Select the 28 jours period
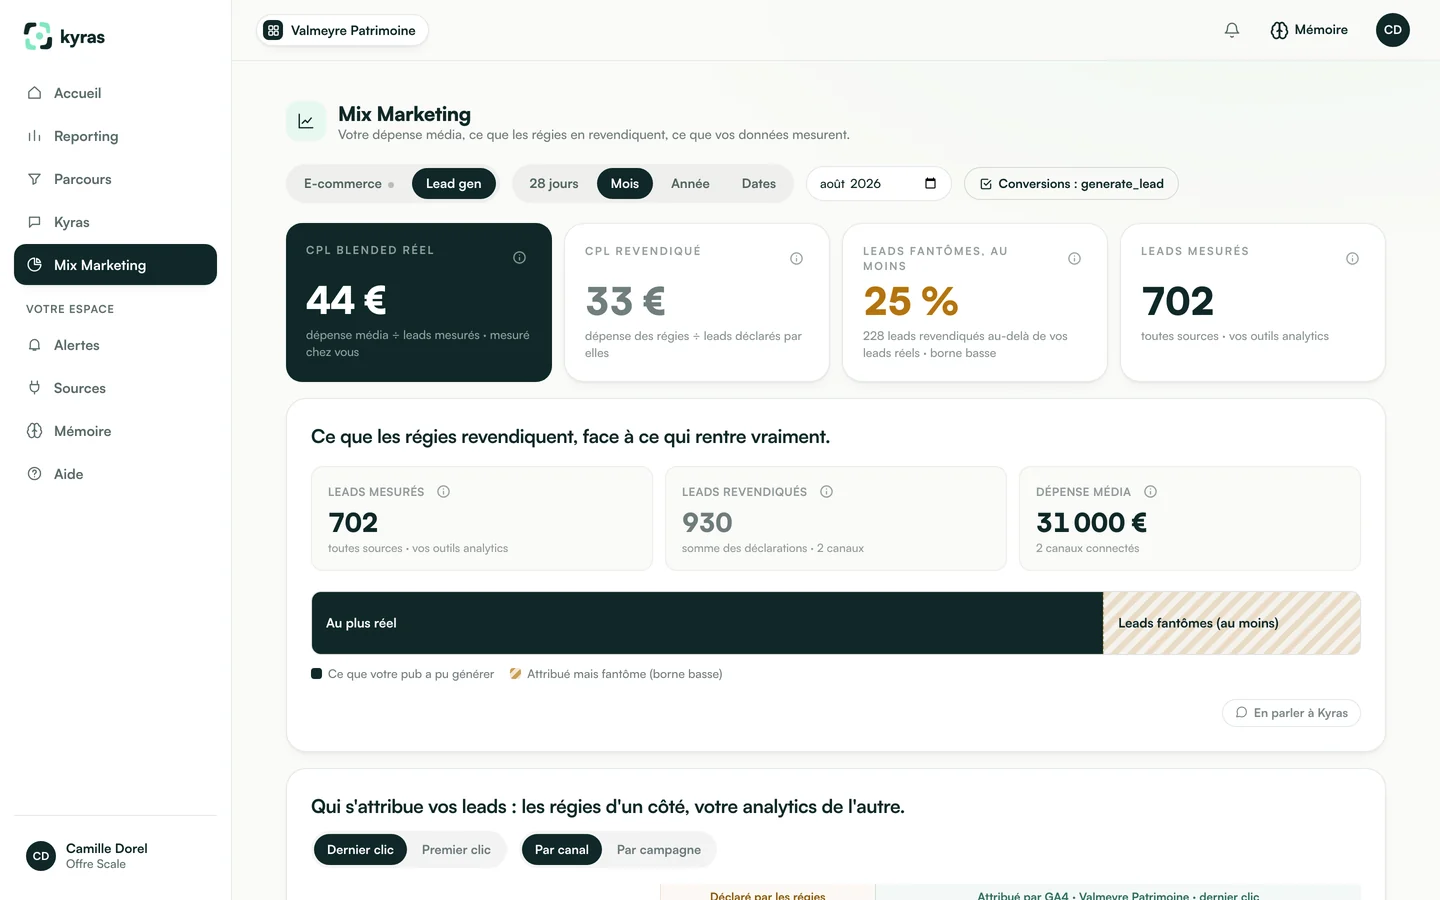Screen dimensions: 1440x900 (554, 184)
